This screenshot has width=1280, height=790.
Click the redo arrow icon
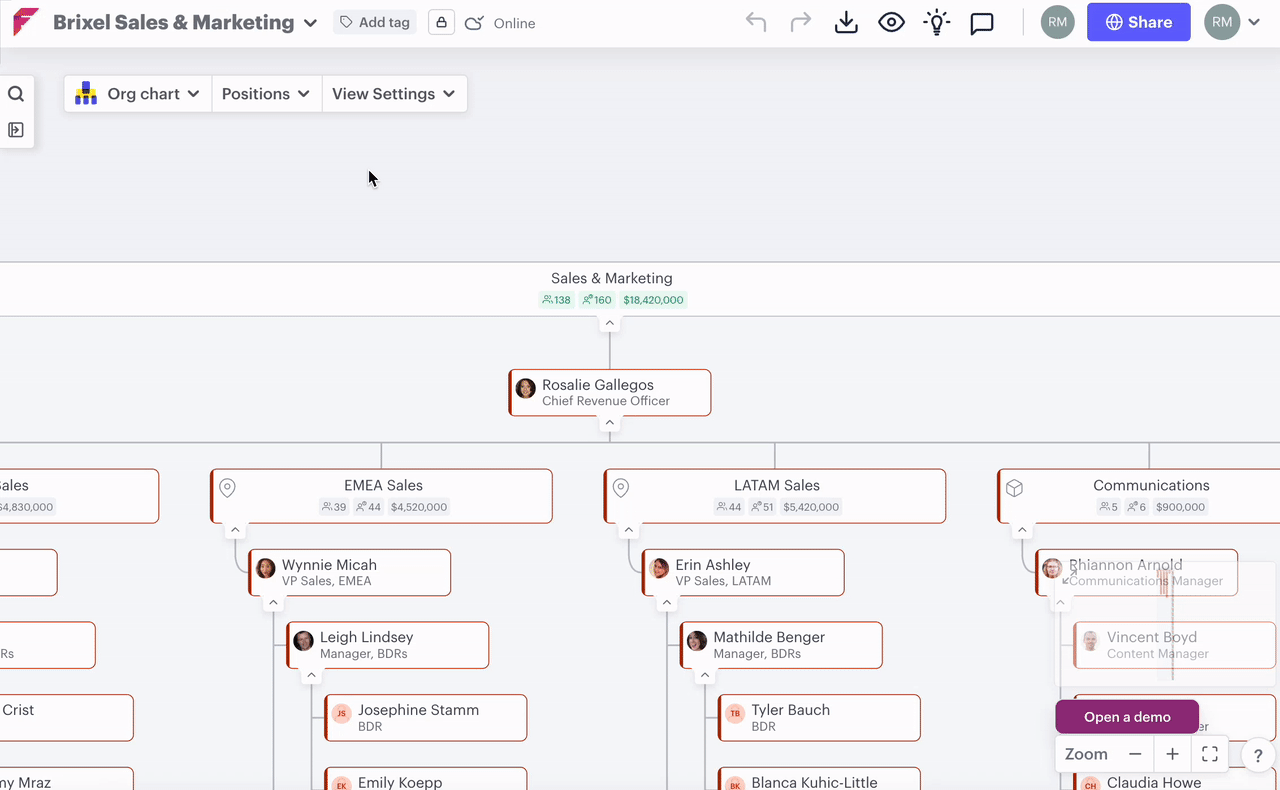(x=800, y=22)
